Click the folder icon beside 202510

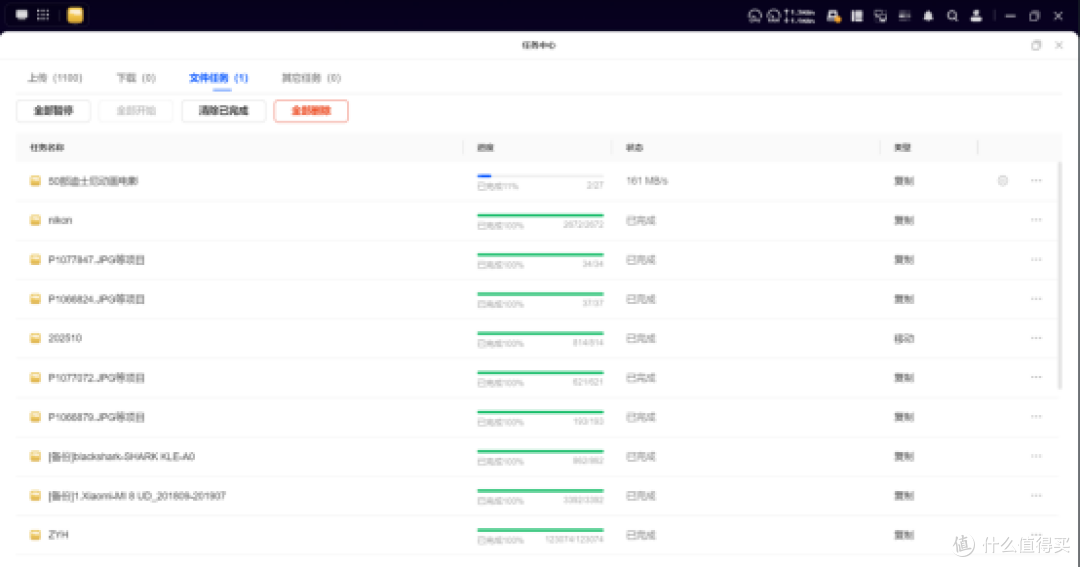pyautogui.click(x=35, y=338)
